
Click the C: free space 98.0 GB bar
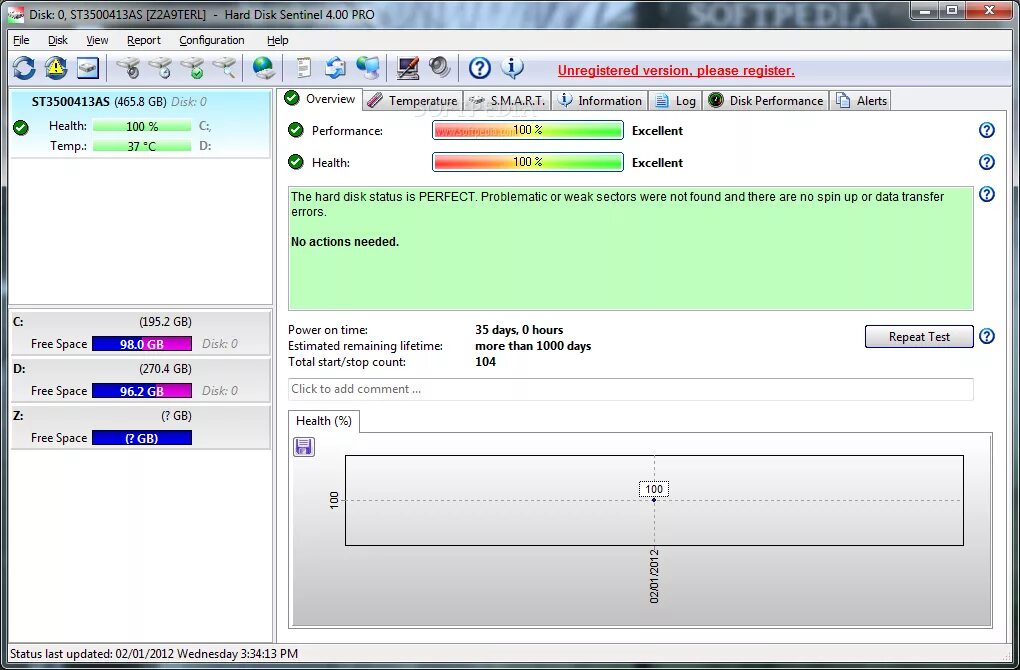142,343
